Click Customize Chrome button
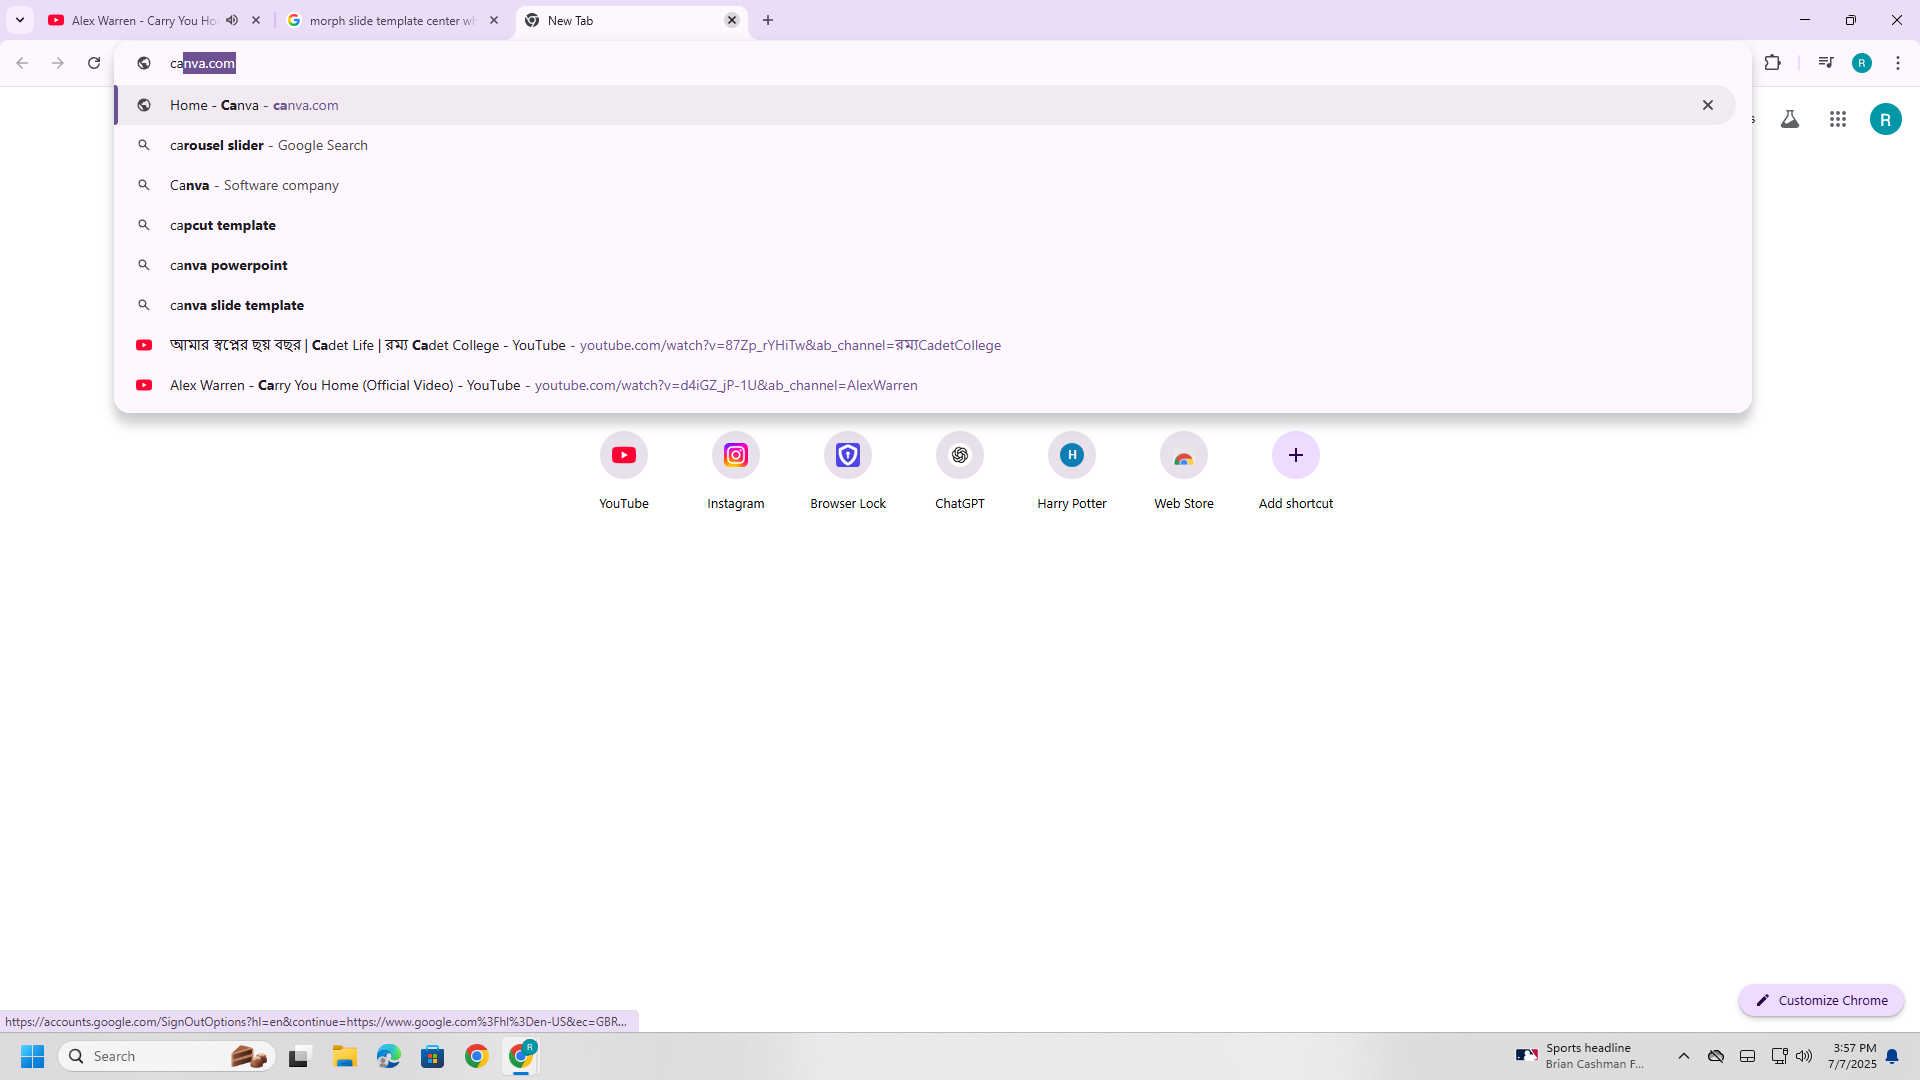1920x1080 pixels. [x=1821, y=1000]
